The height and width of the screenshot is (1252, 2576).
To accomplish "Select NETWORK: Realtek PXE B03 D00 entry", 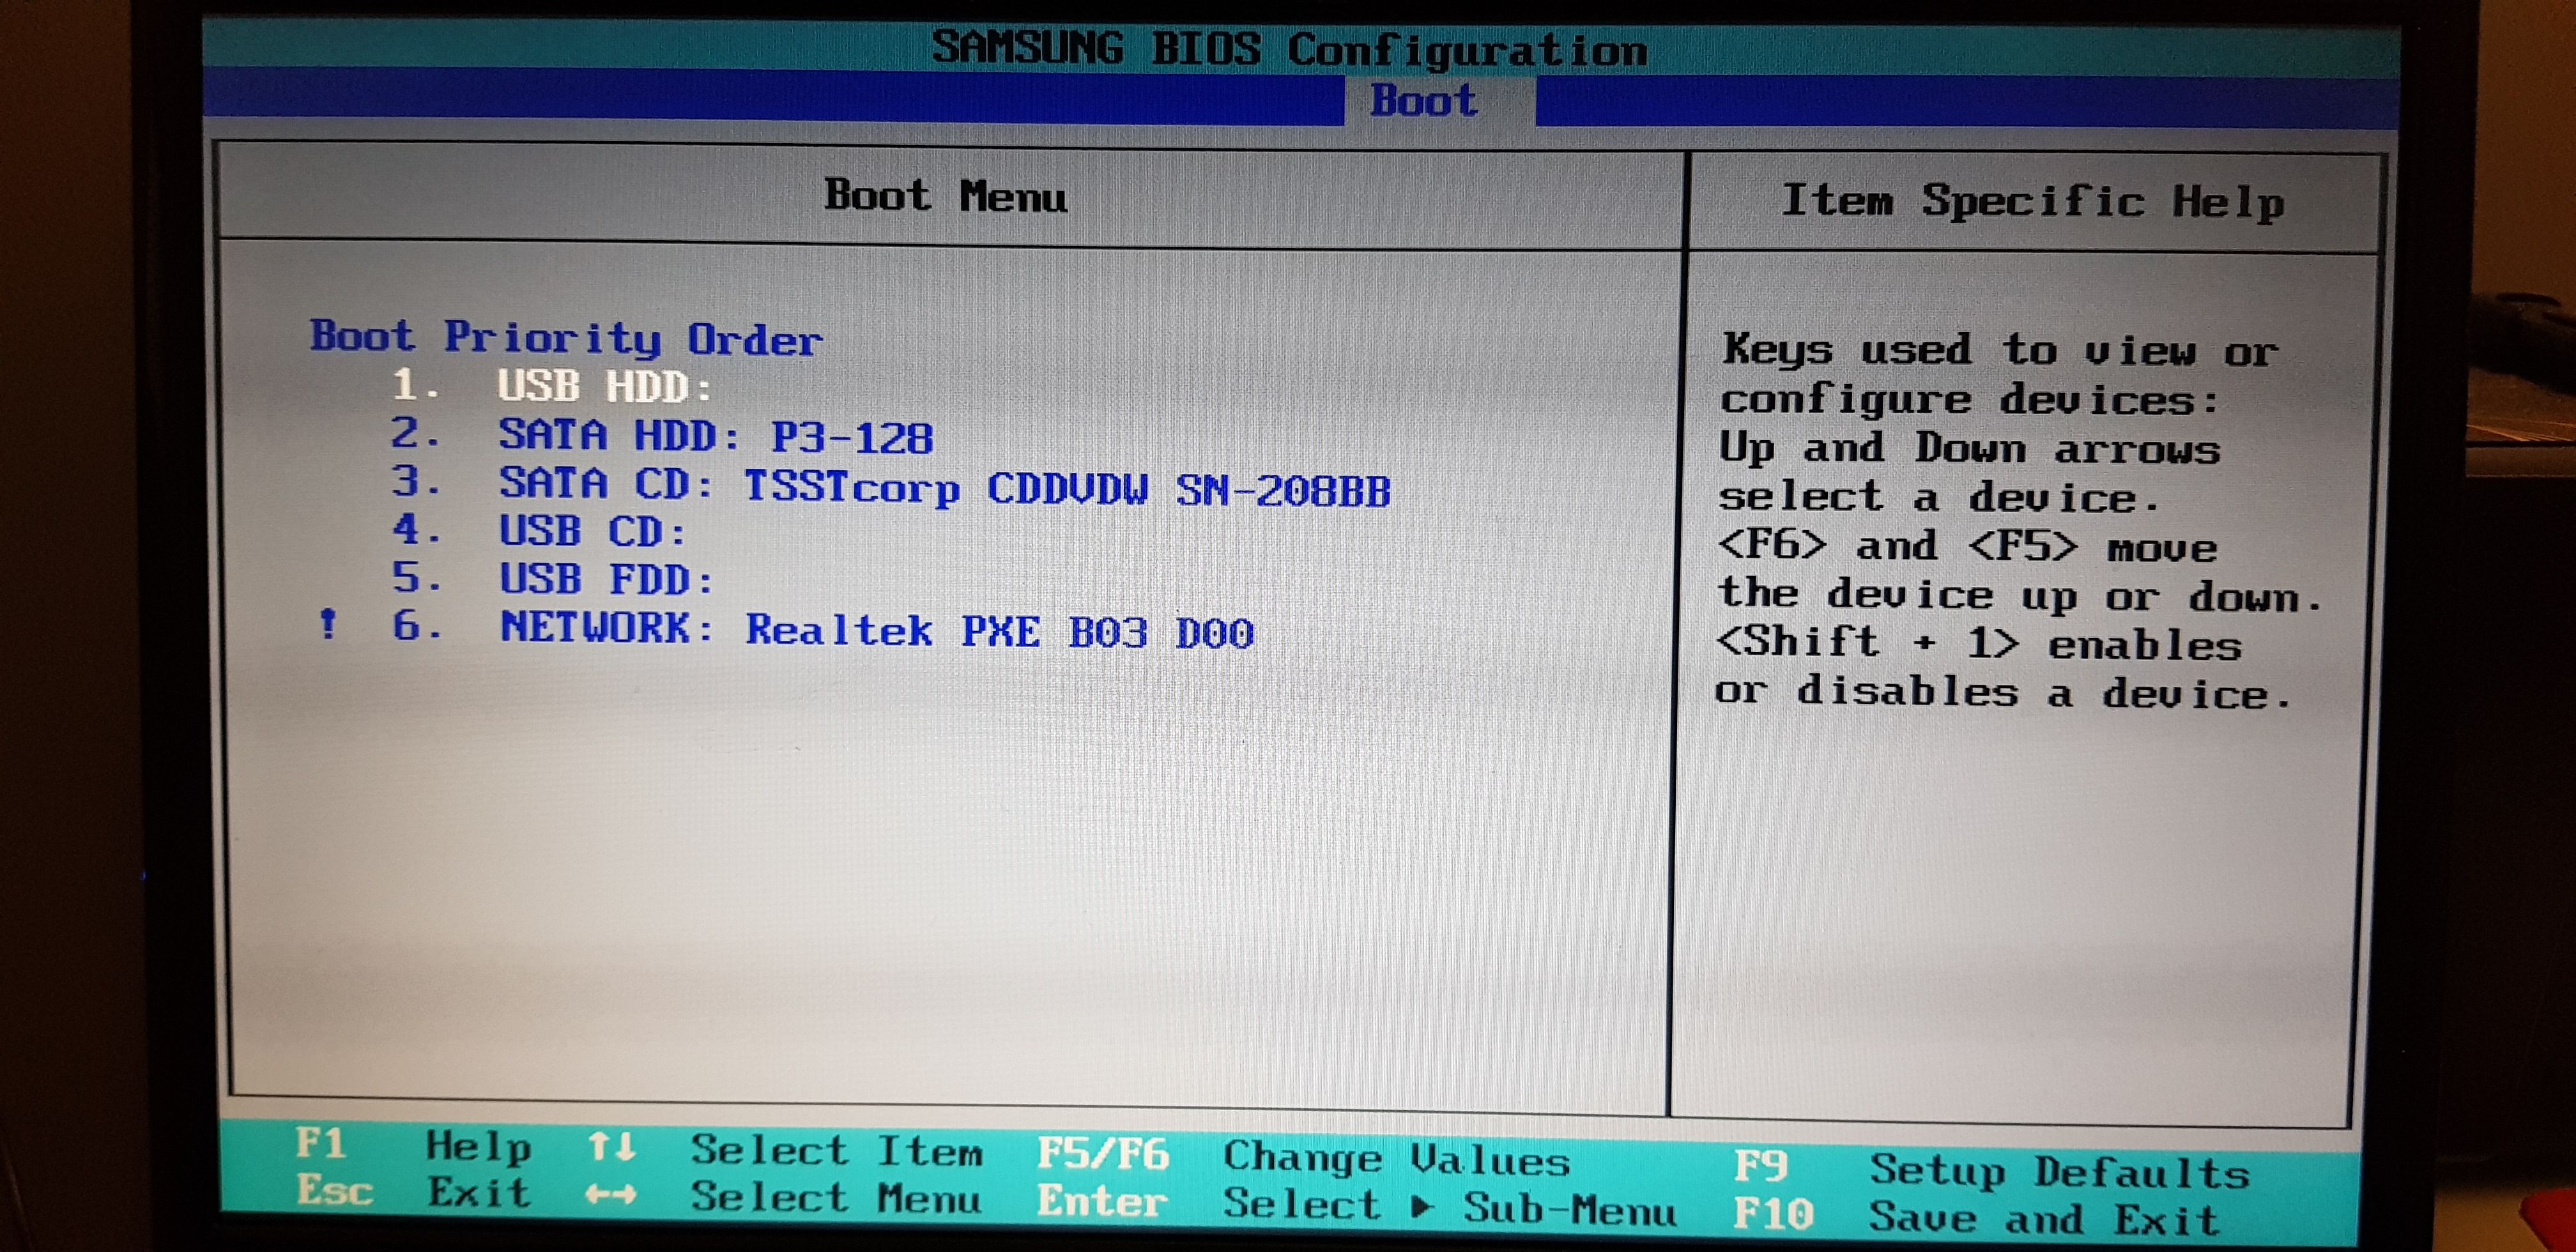I will (x=822, y=629).
